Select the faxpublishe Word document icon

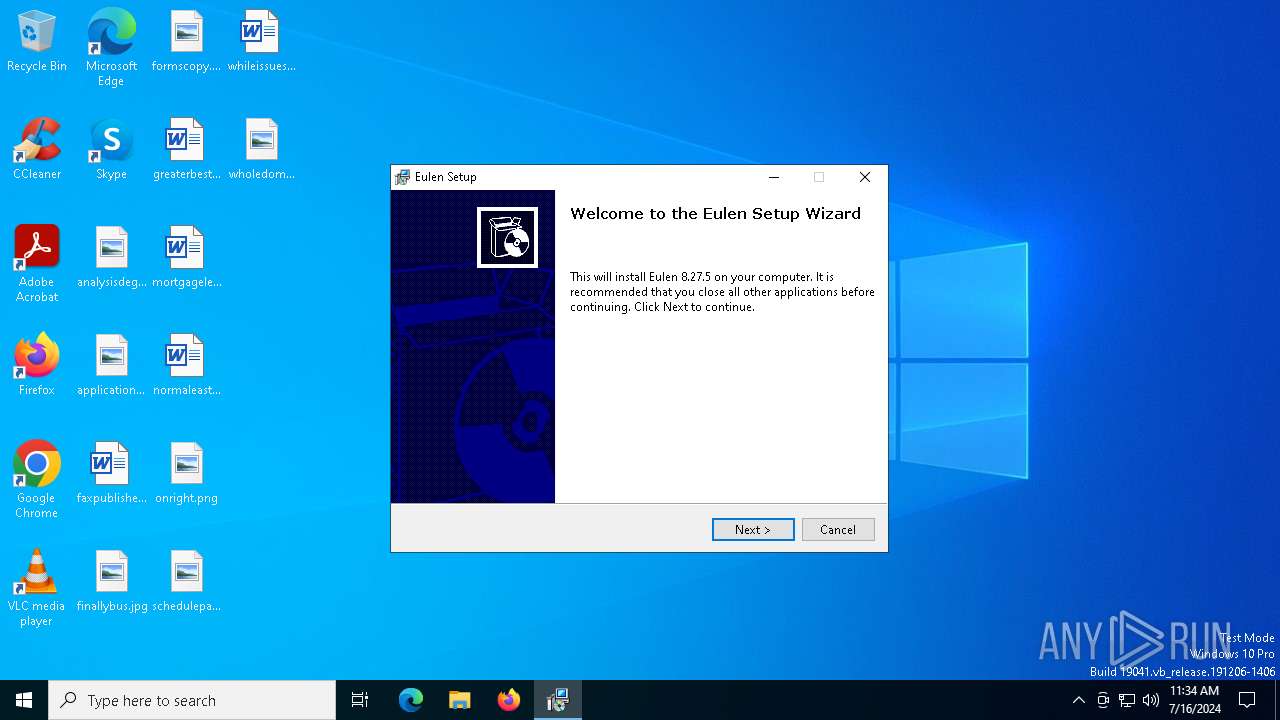click(111, 474)
